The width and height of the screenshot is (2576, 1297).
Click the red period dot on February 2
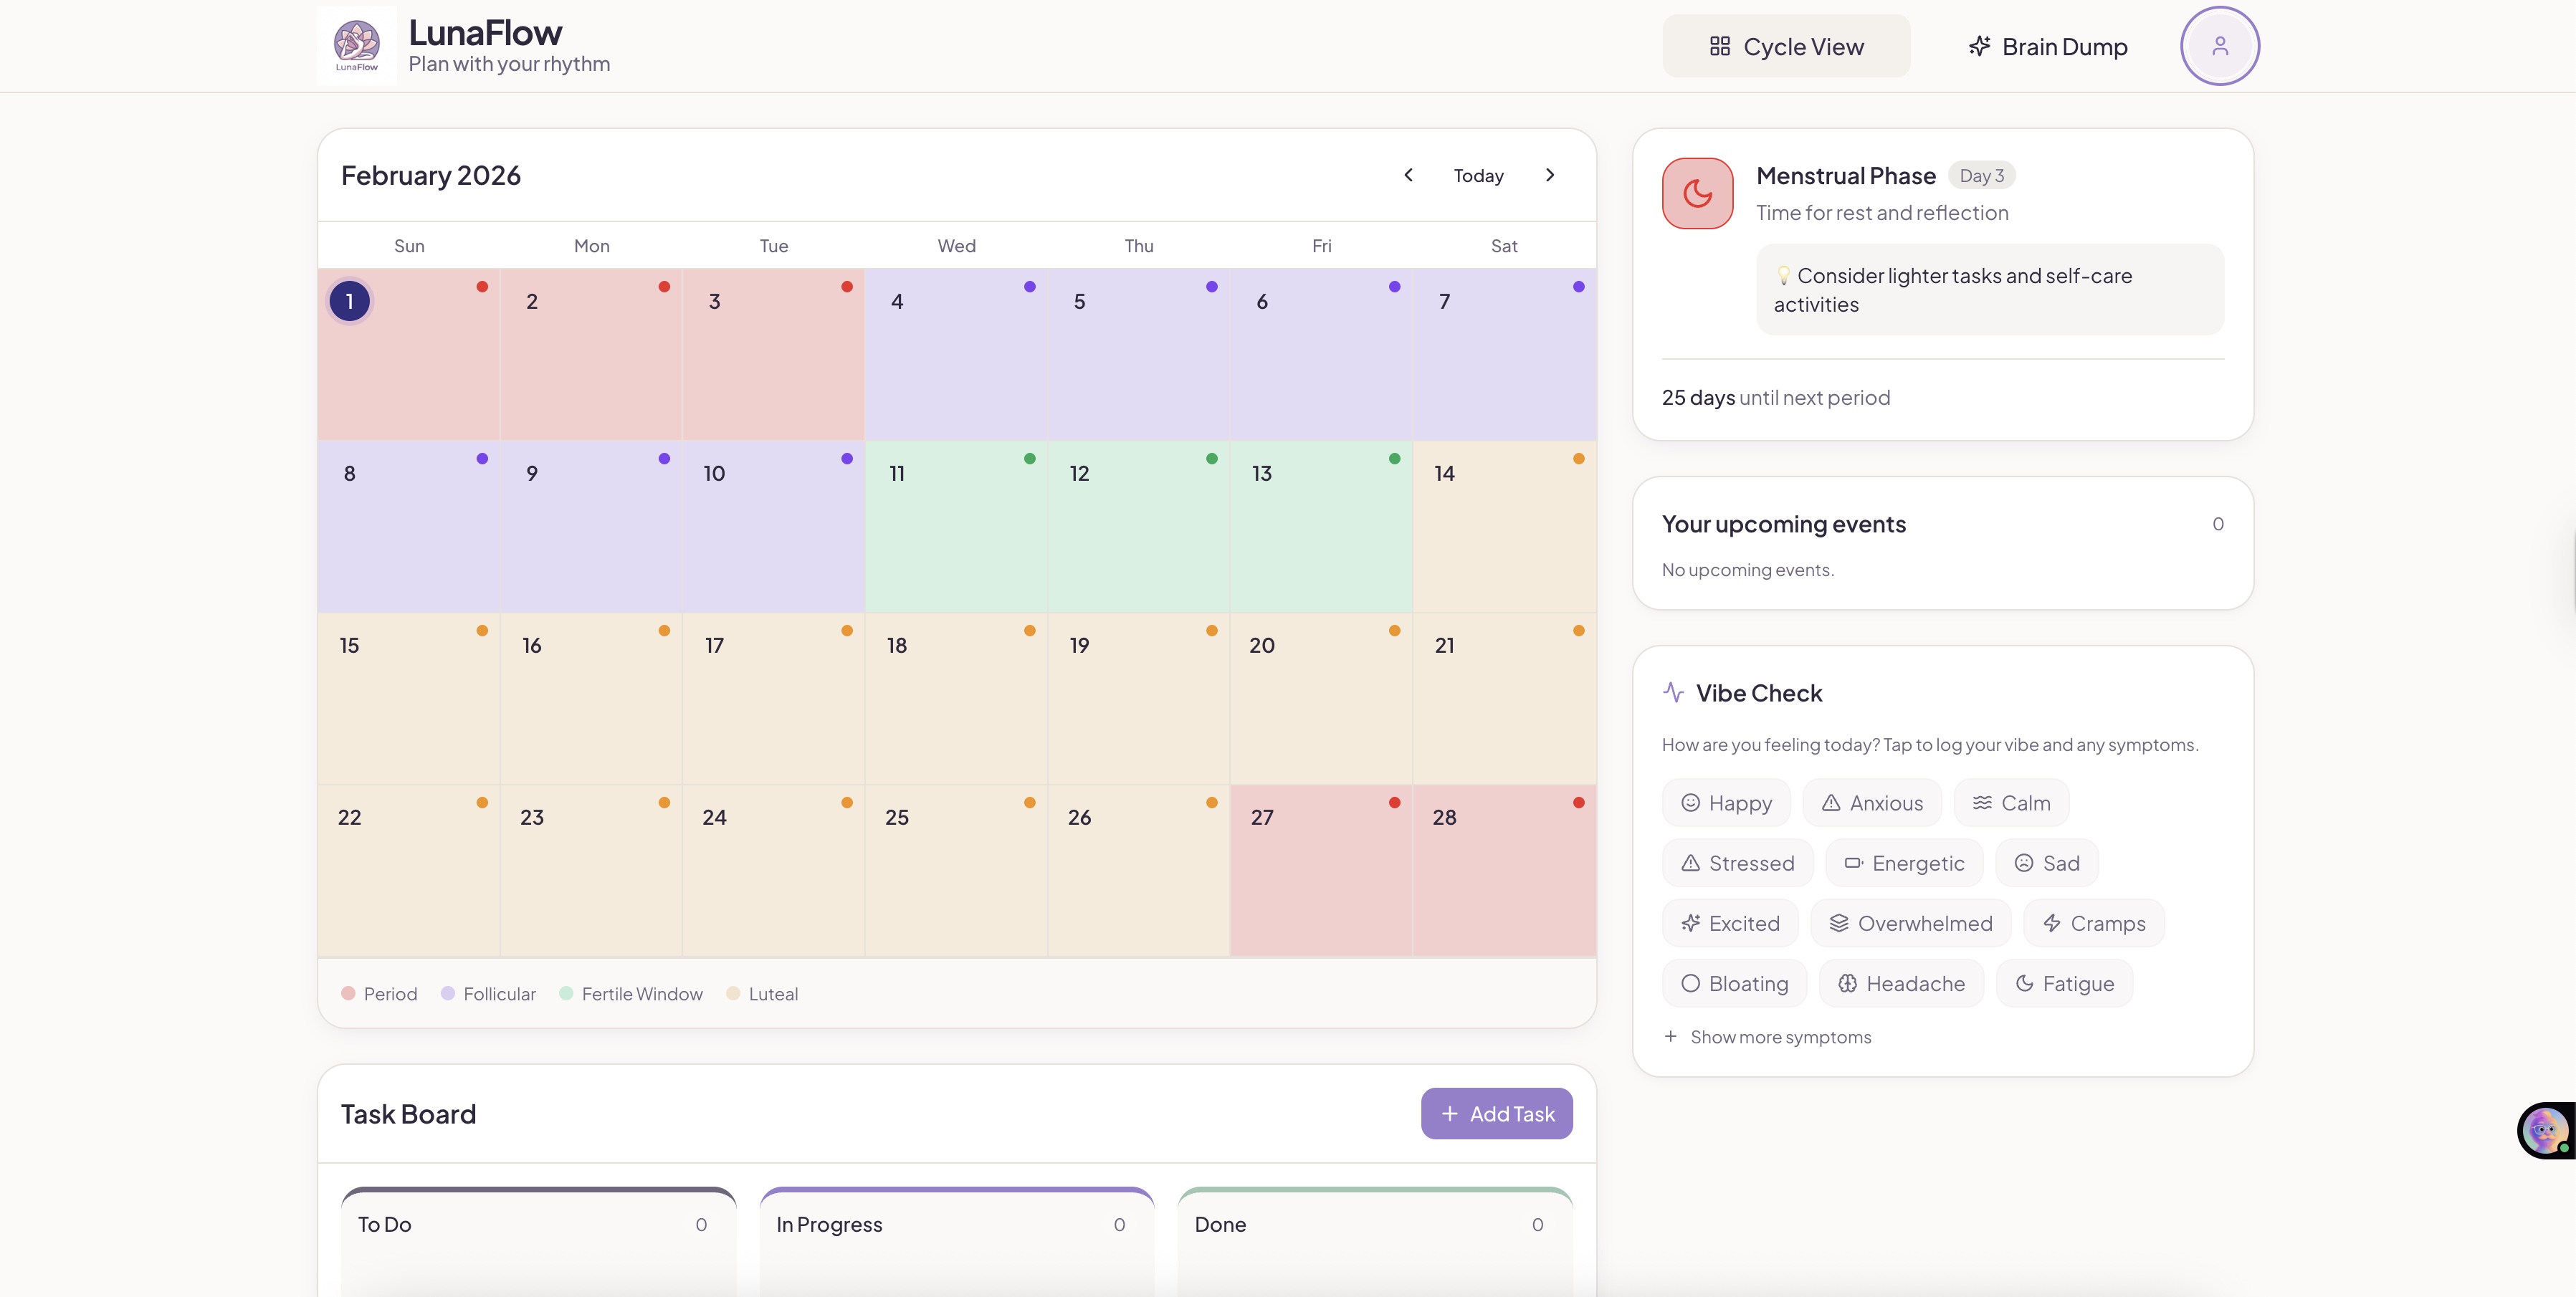(664, 287)
